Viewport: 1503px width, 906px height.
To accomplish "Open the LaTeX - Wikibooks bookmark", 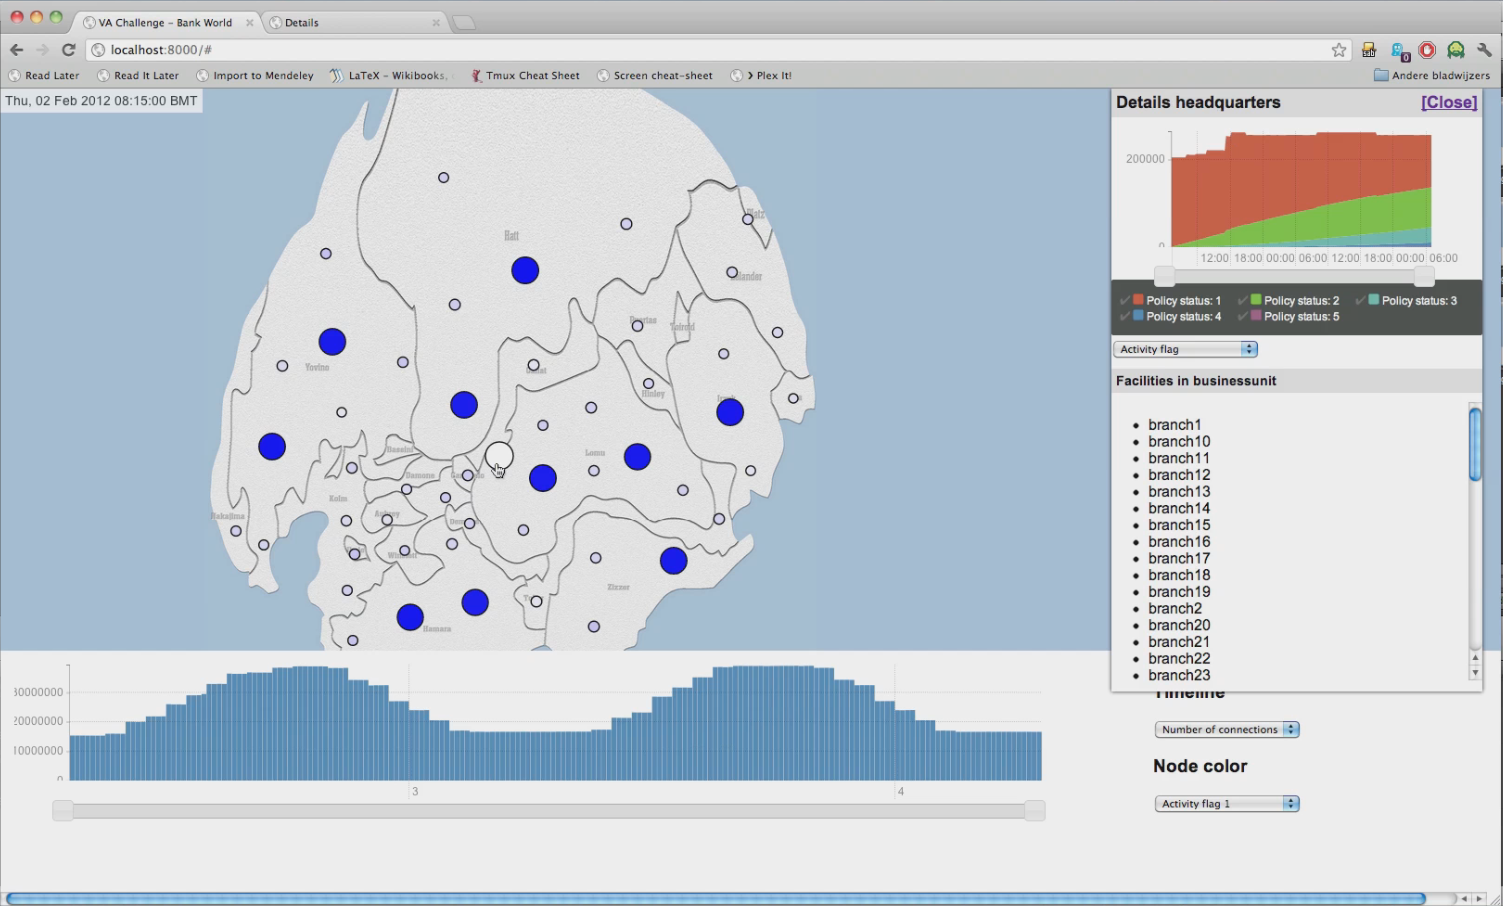I will point(390,75).
